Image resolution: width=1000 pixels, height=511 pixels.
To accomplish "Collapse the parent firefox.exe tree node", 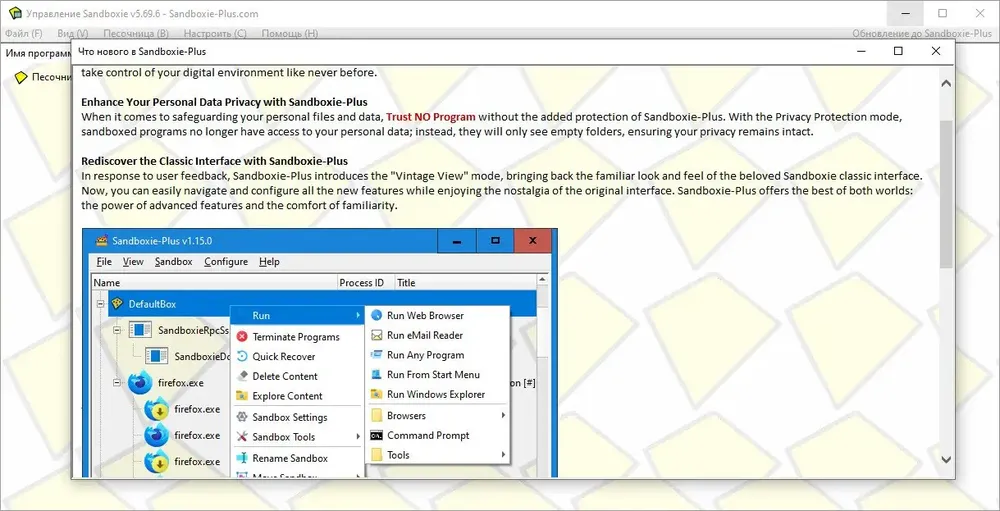I will [117, 383].
